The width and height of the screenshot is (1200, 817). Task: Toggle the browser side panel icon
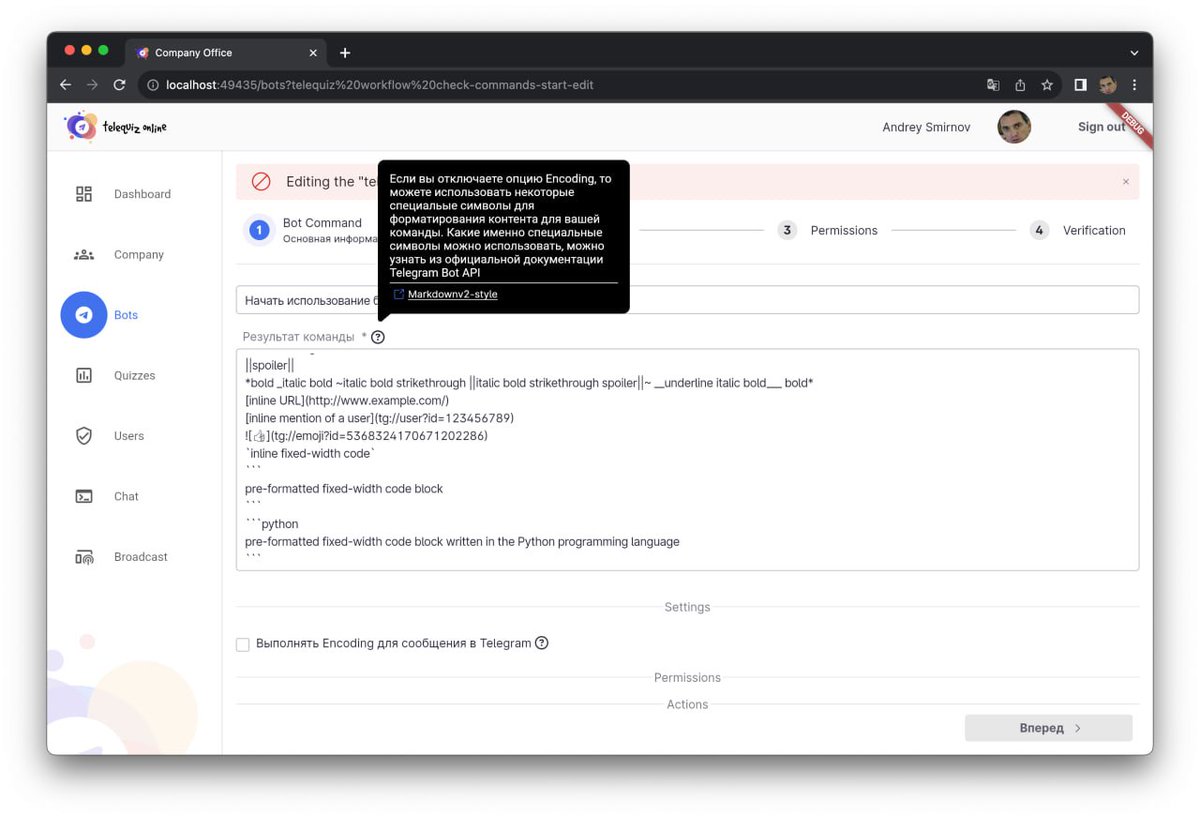(x=1080, y=85)
